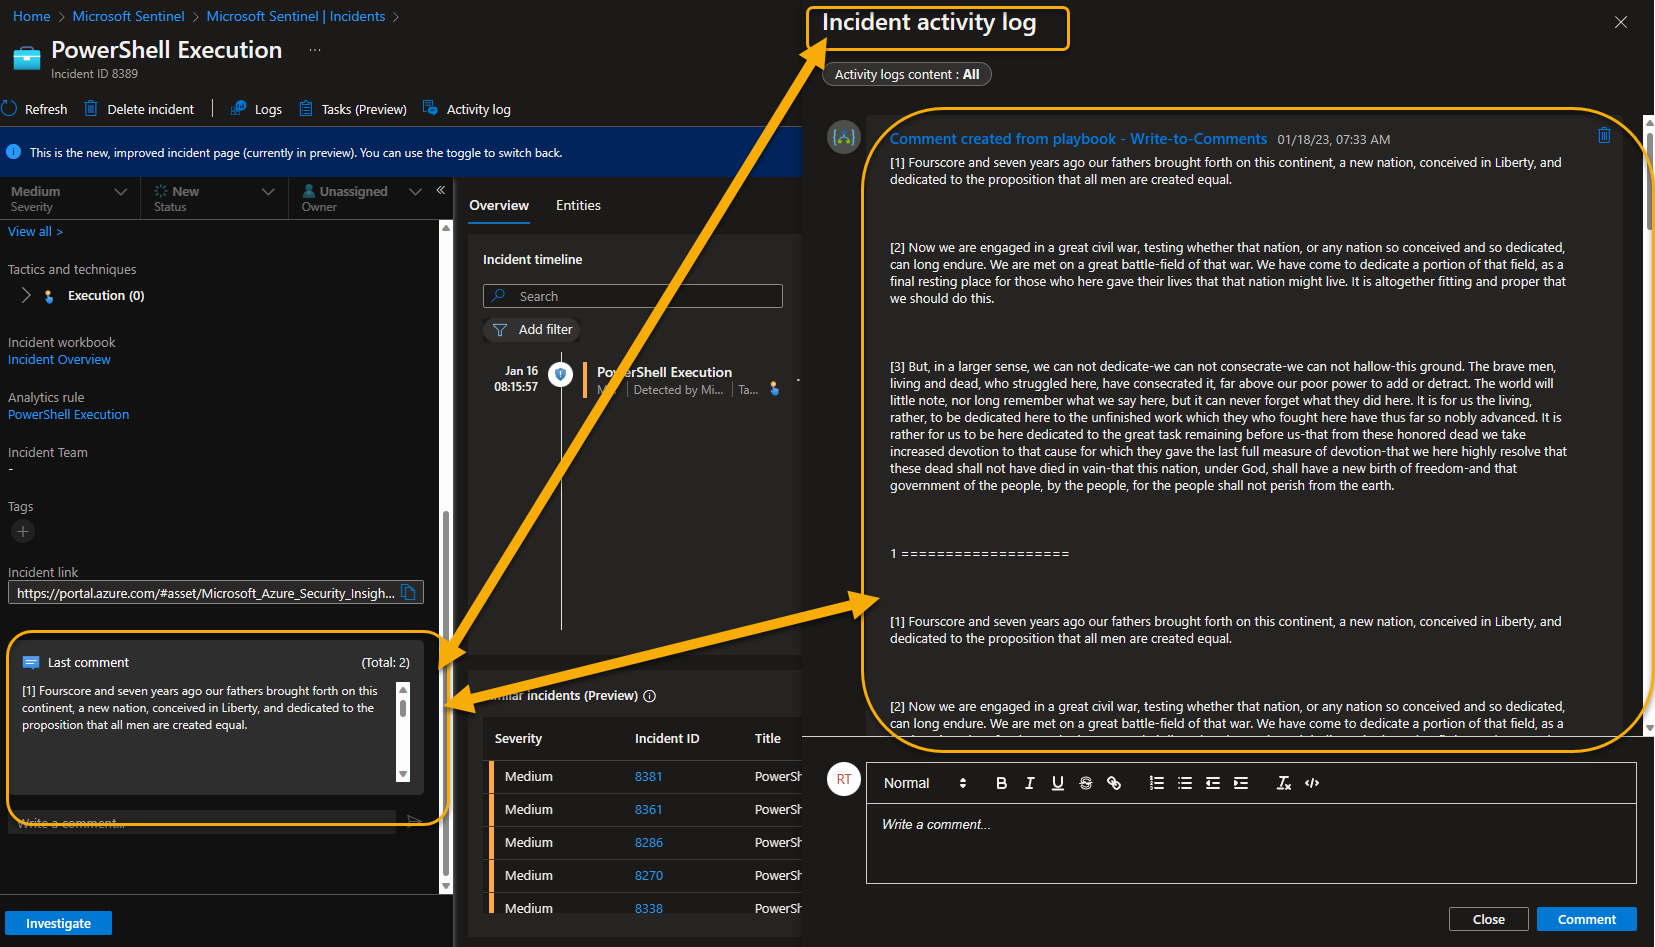This screenshot has width=1655, height=947.
Task: Toggle strikethrough formatting in comment editor
Action: tap(1085, 783)
